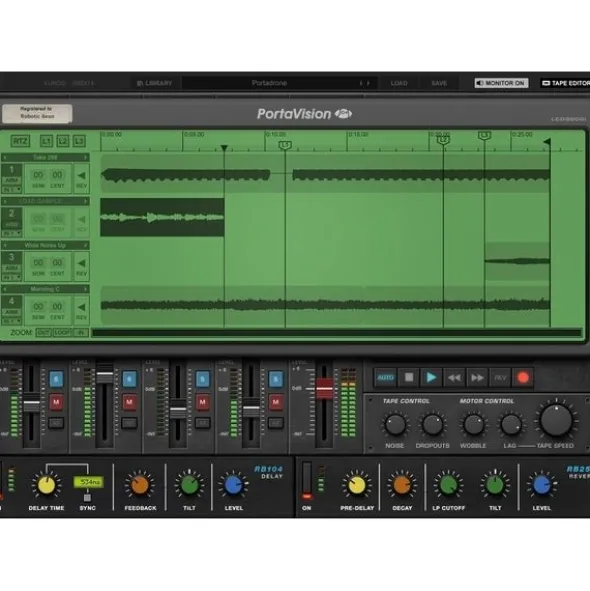The width and height of the screenshot is (590, 591).
Task: Open track 3 input dropdown
Action: [x=12, y=277]
